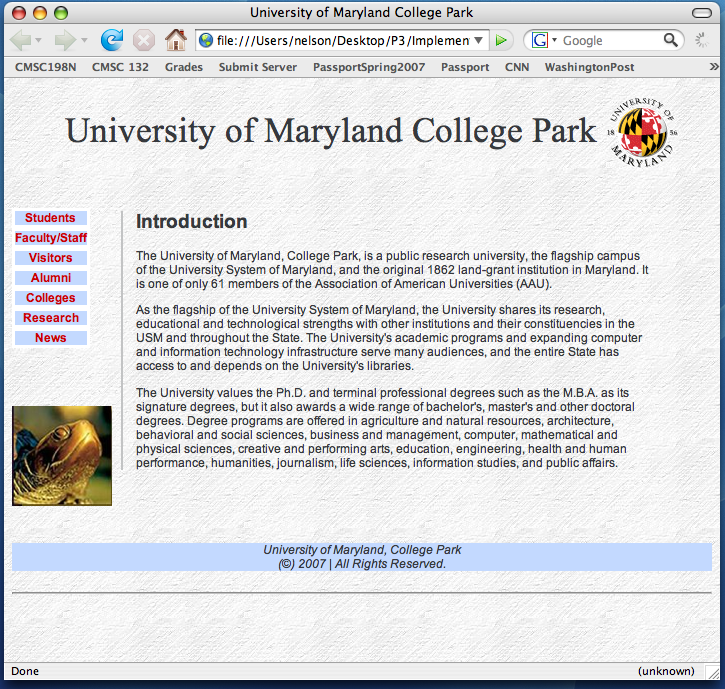Click the browser Forward arrow
This screenshot has height=689, width=725.
coord(65,40)
